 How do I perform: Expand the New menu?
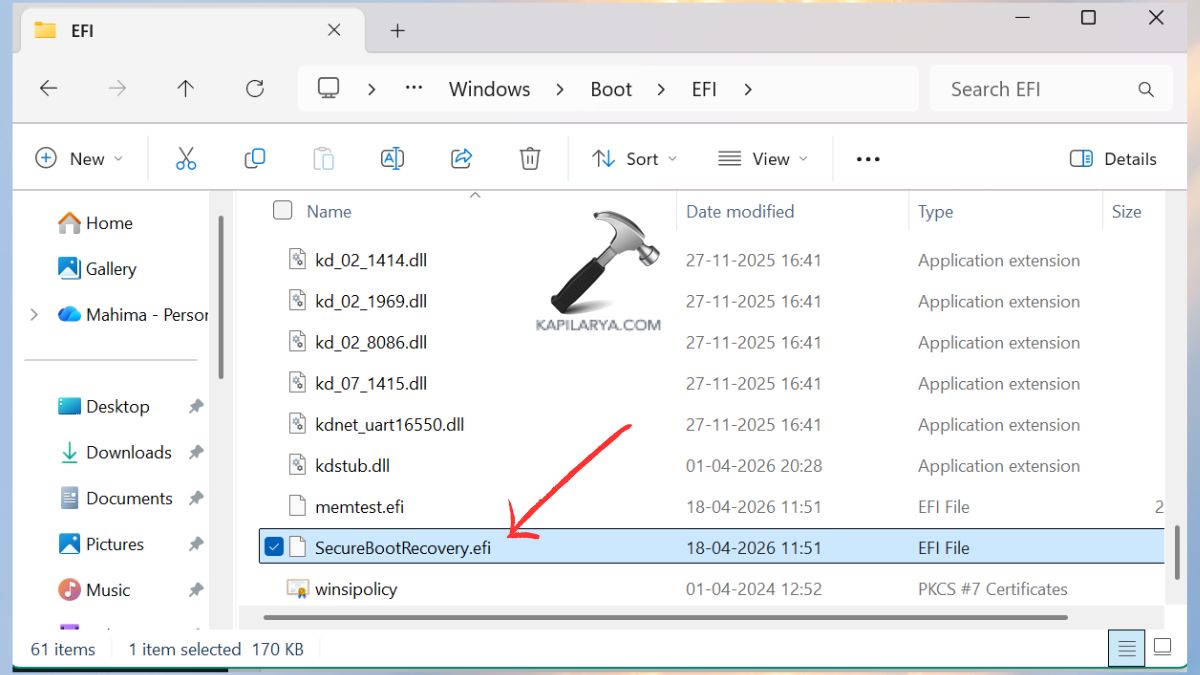tap(79, 158)
